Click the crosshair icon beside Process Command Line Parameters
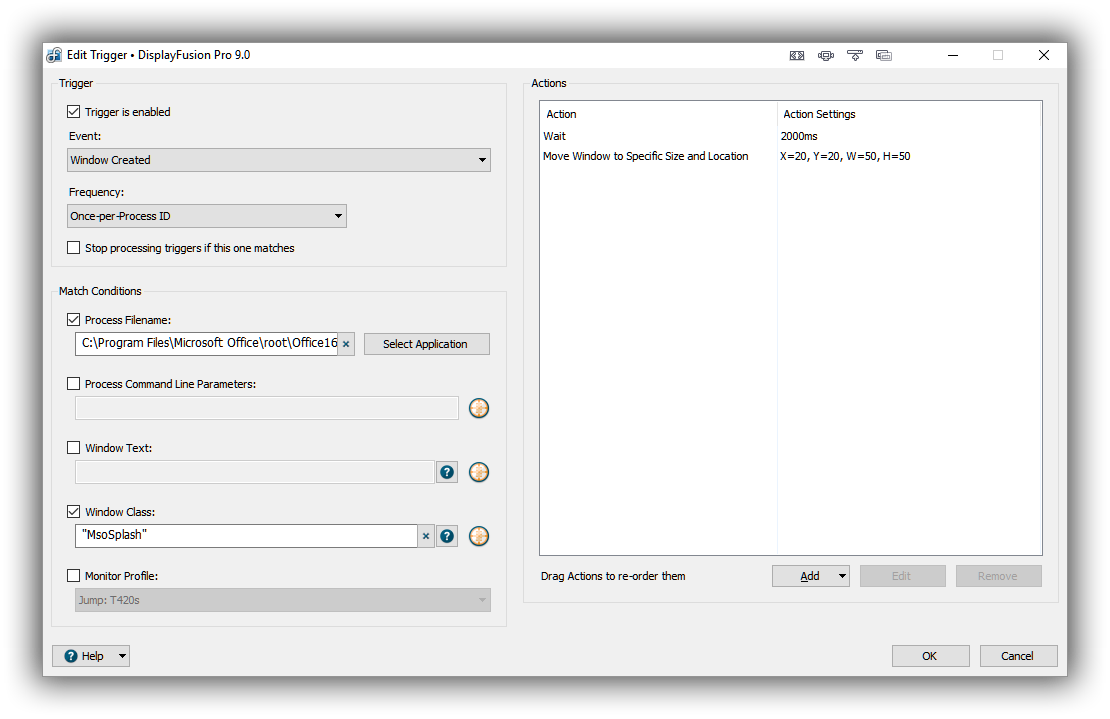The height and width of the screenshot is (719, 1110). point(479,408)
